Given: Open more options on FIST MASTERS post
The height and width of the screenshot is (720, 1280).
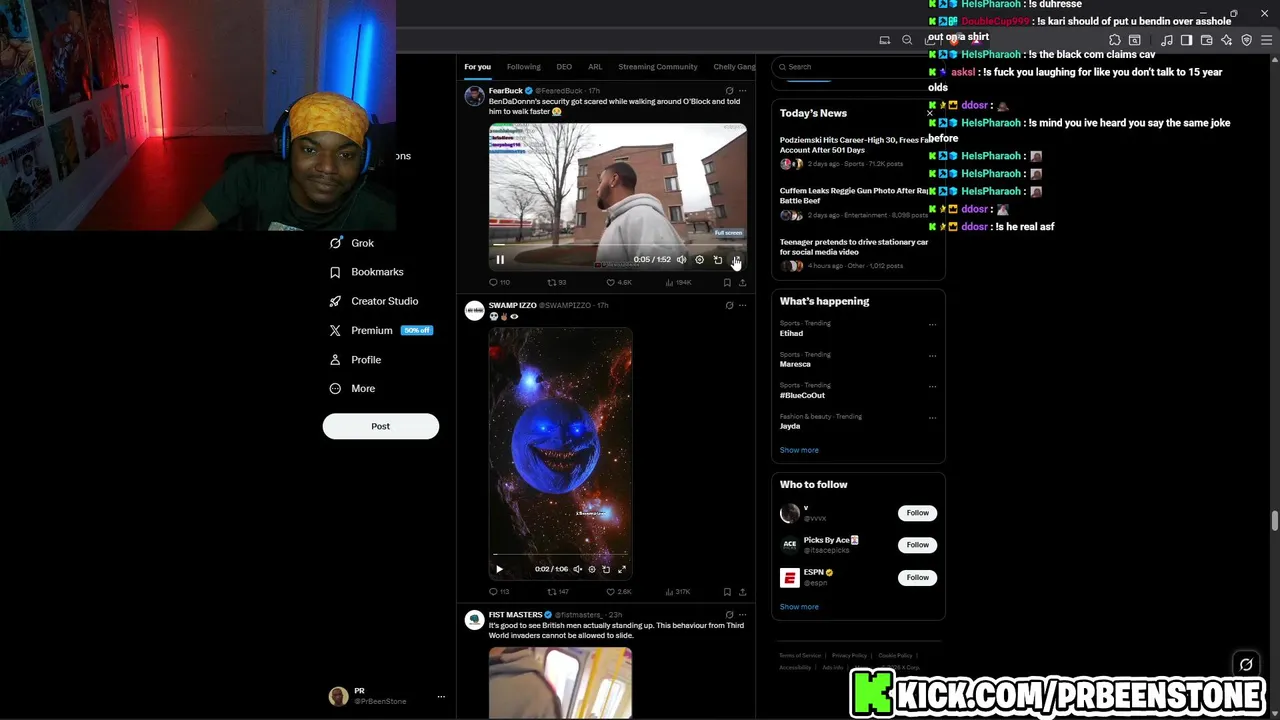Looking at the screenshot, I should tap(742, 615).
